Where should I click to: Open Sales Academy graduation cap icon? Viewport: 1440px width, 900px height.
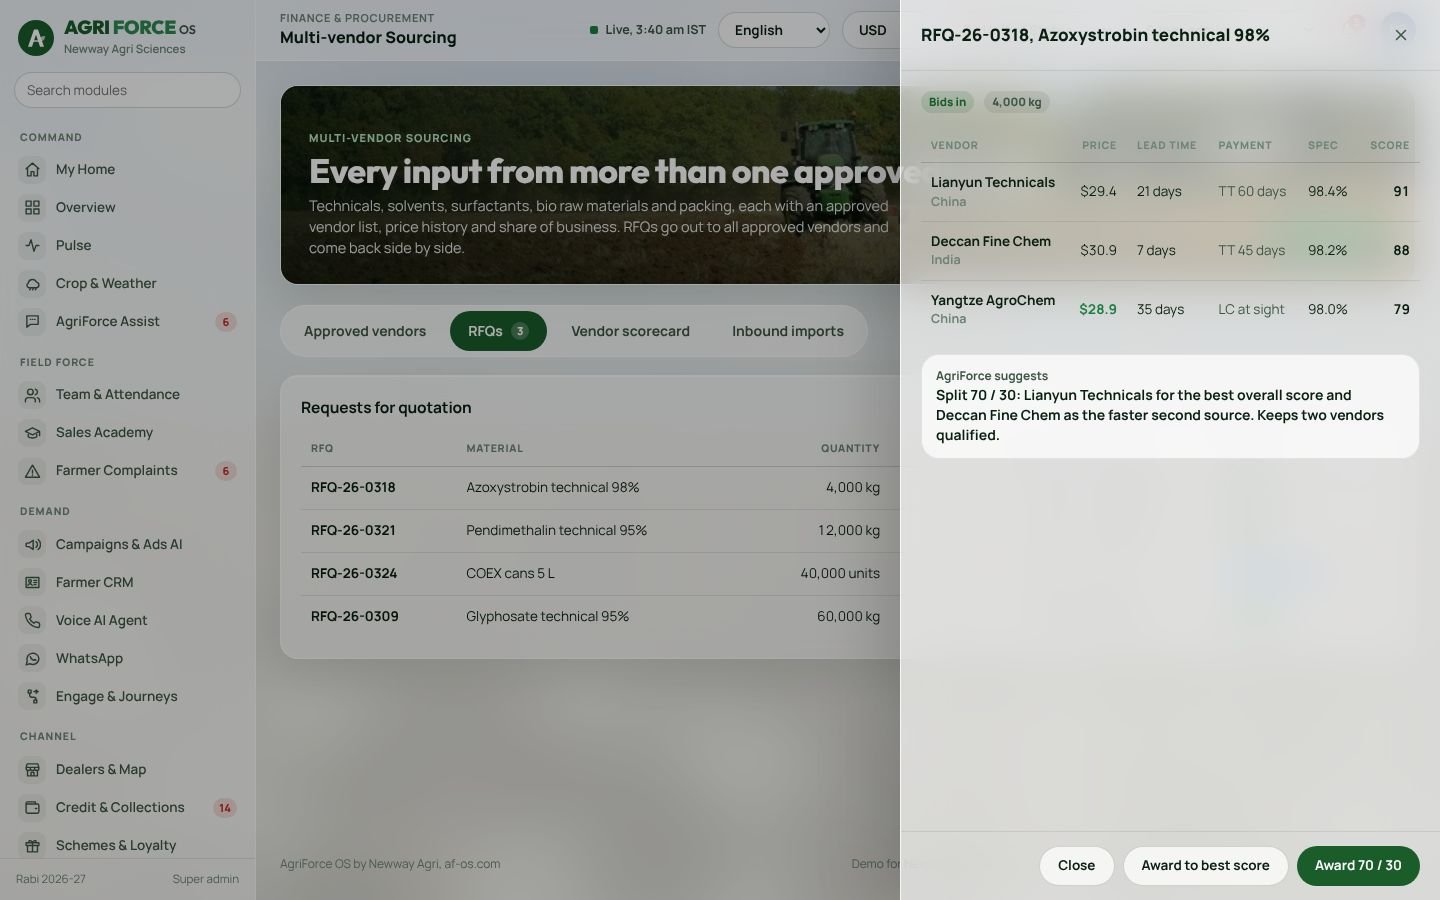point(33,433)
